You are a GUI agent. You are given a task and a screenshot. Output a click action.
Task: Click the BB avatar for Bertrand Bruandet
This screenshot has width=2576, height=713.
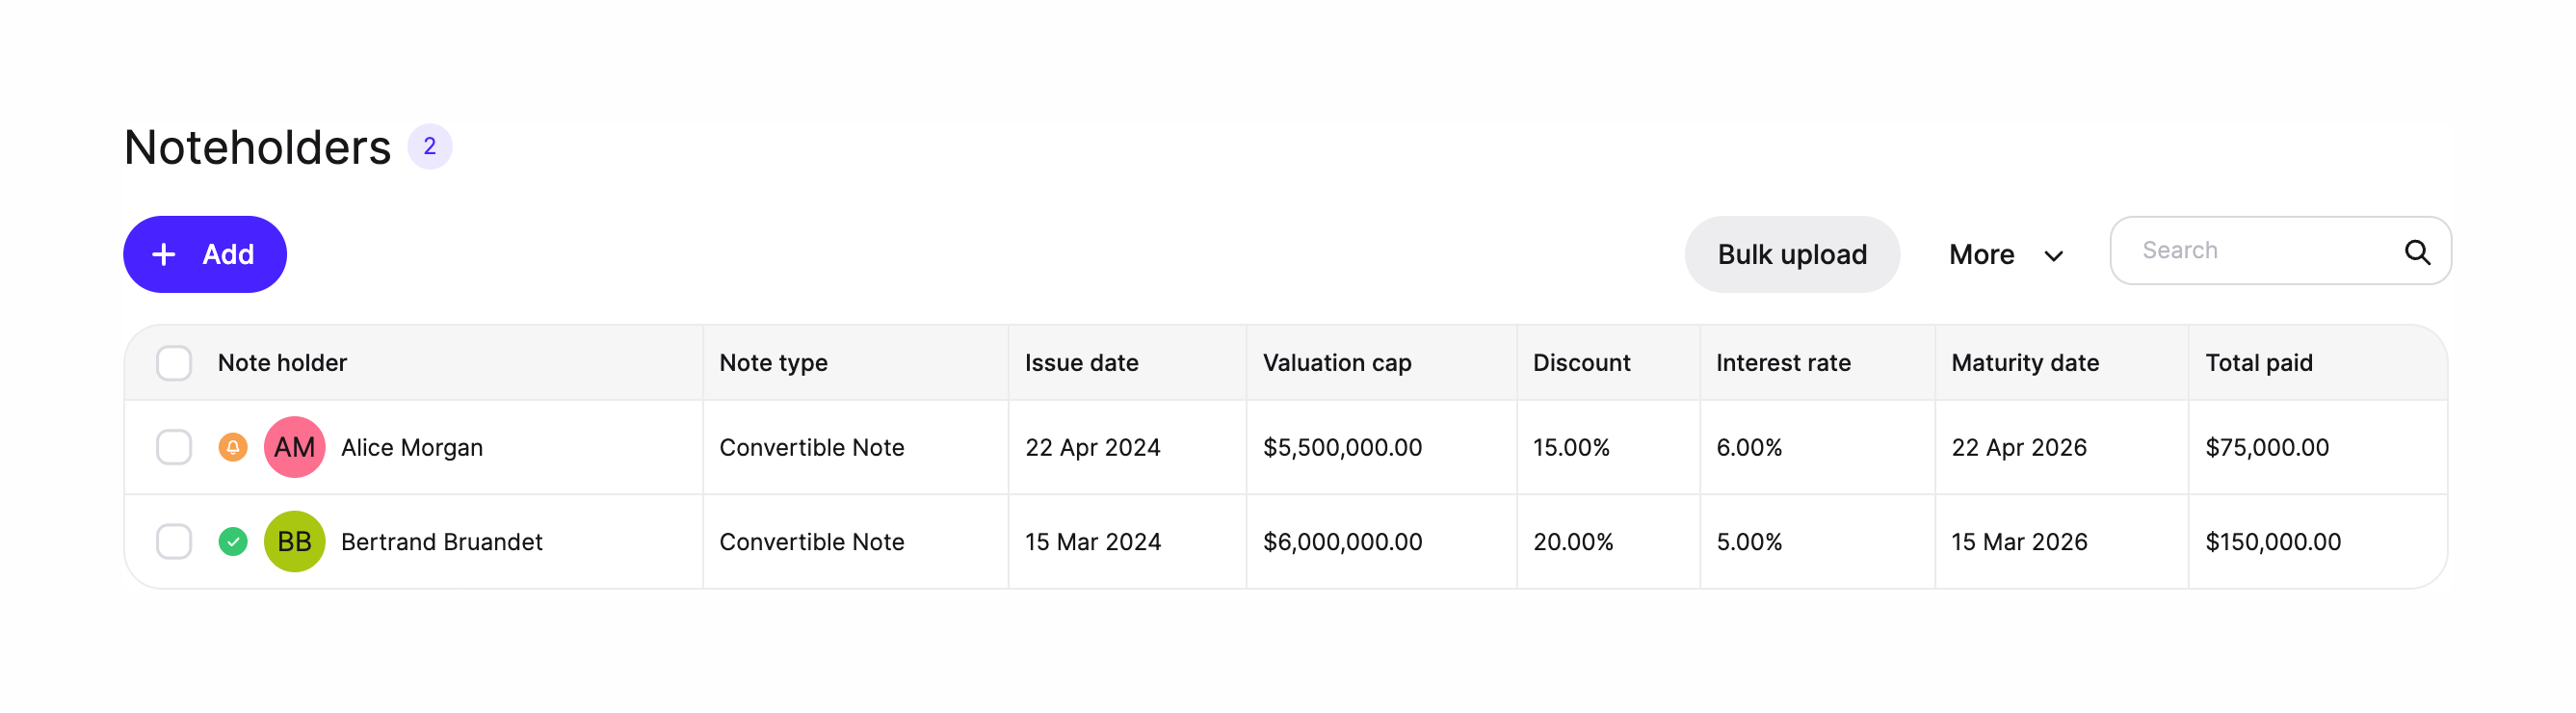coord(294,541)
